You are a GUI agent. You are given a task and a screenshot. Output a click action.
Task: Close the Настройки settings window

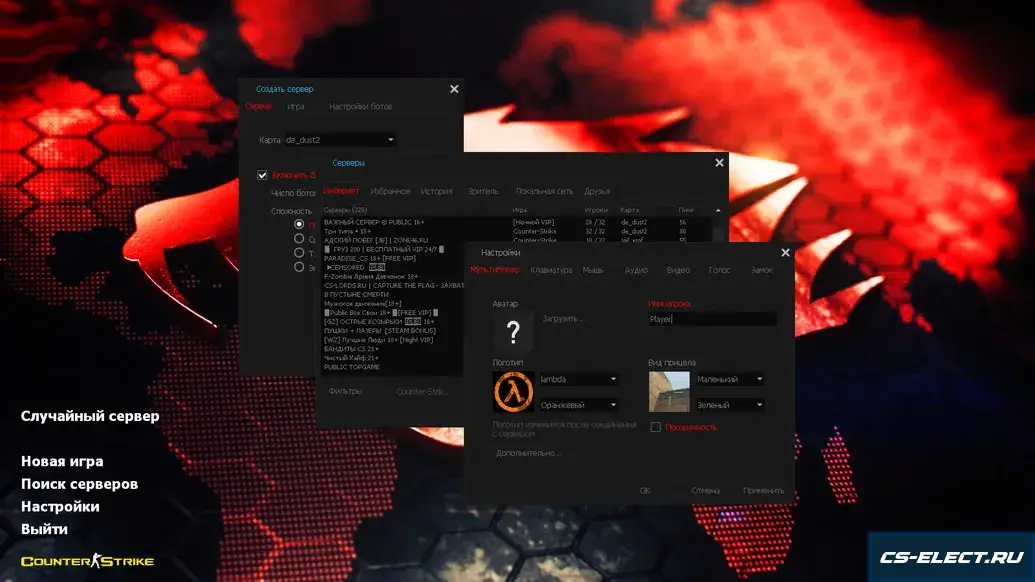point(785,253)
